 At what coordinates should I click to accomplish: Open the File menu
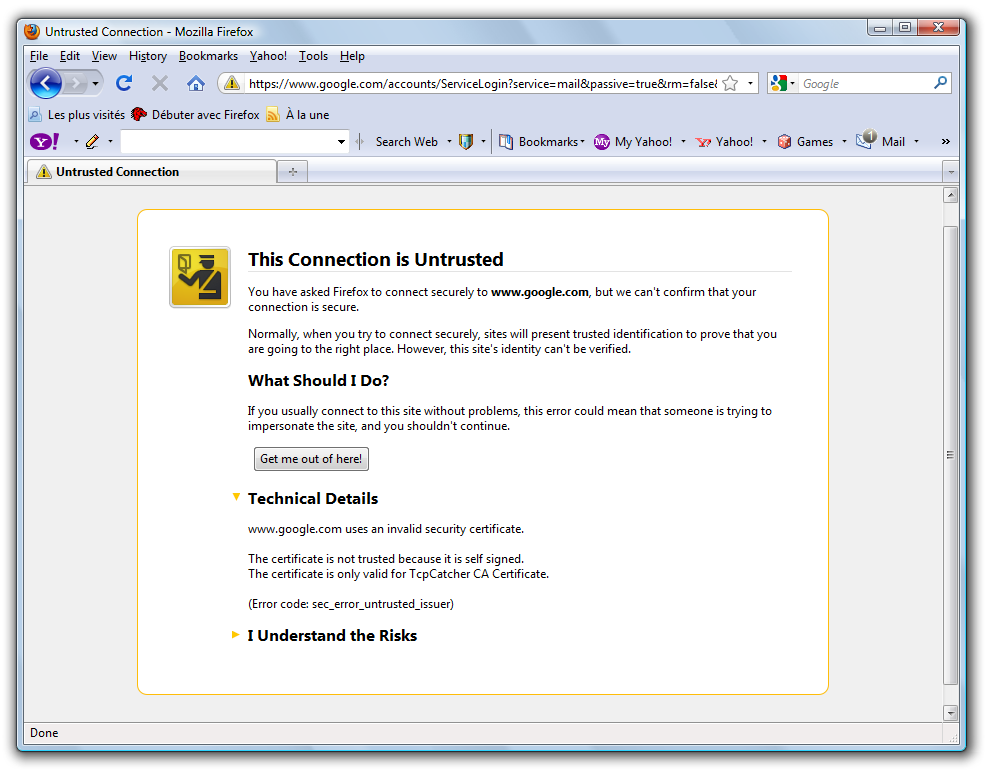(39, 56)
